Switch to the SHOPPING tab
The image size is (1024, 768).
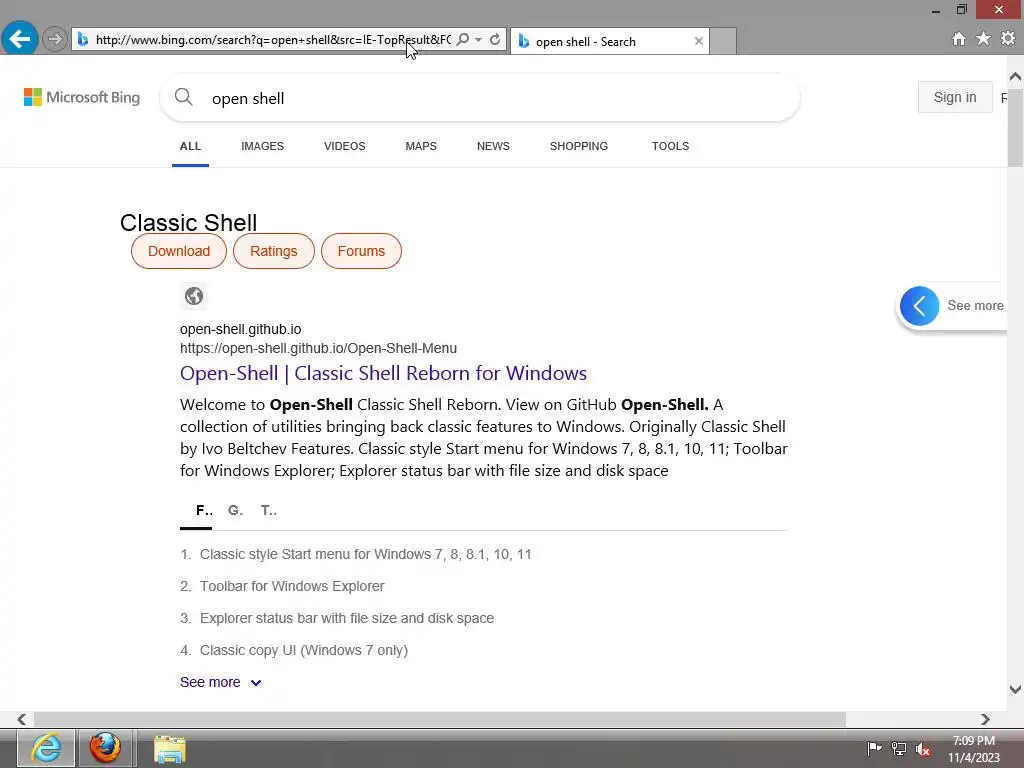coord(579,146)
